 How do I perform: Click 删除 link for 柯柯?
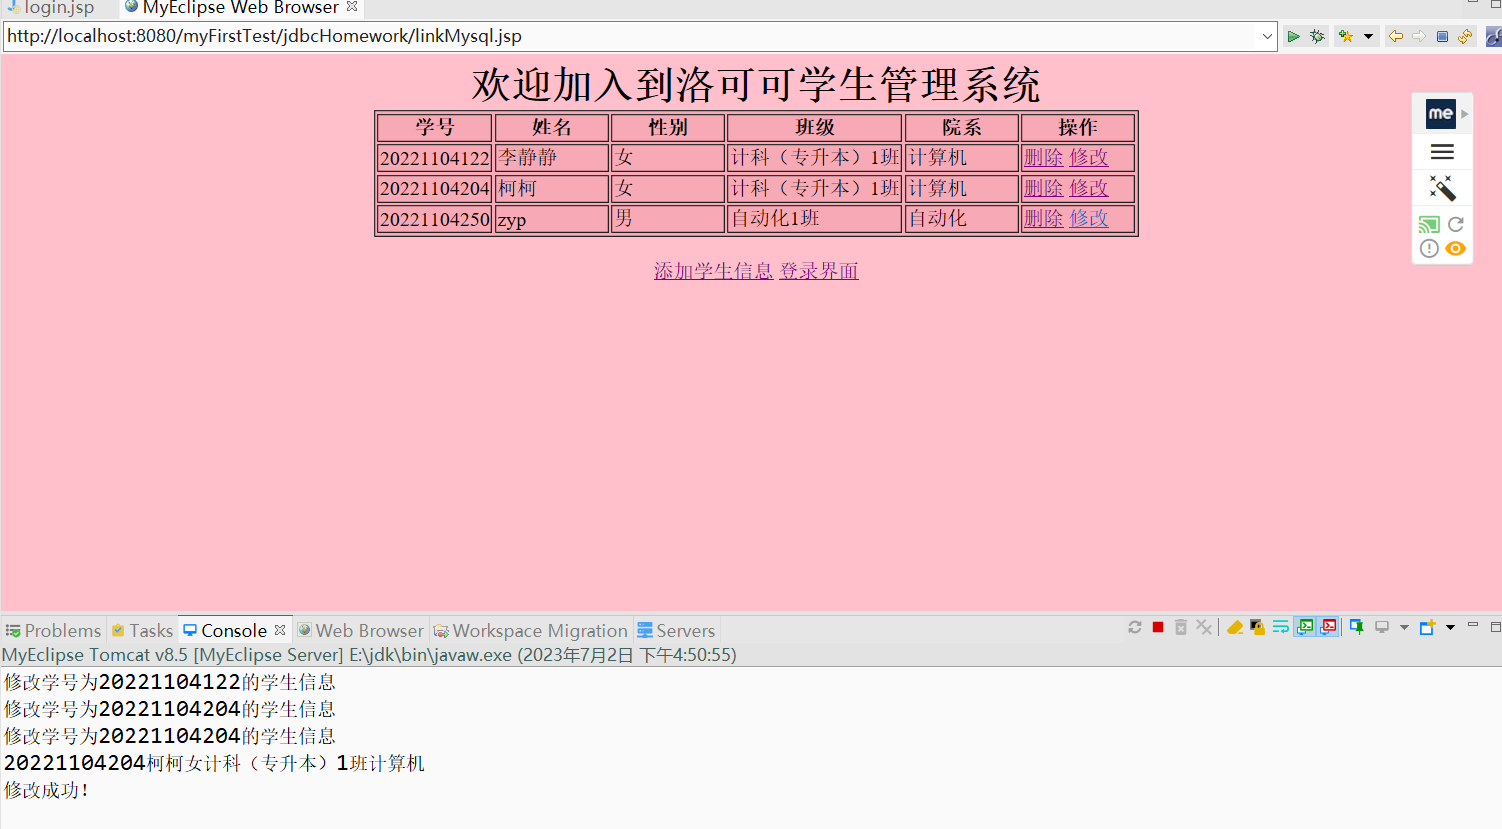click(x=1043, y=188)
